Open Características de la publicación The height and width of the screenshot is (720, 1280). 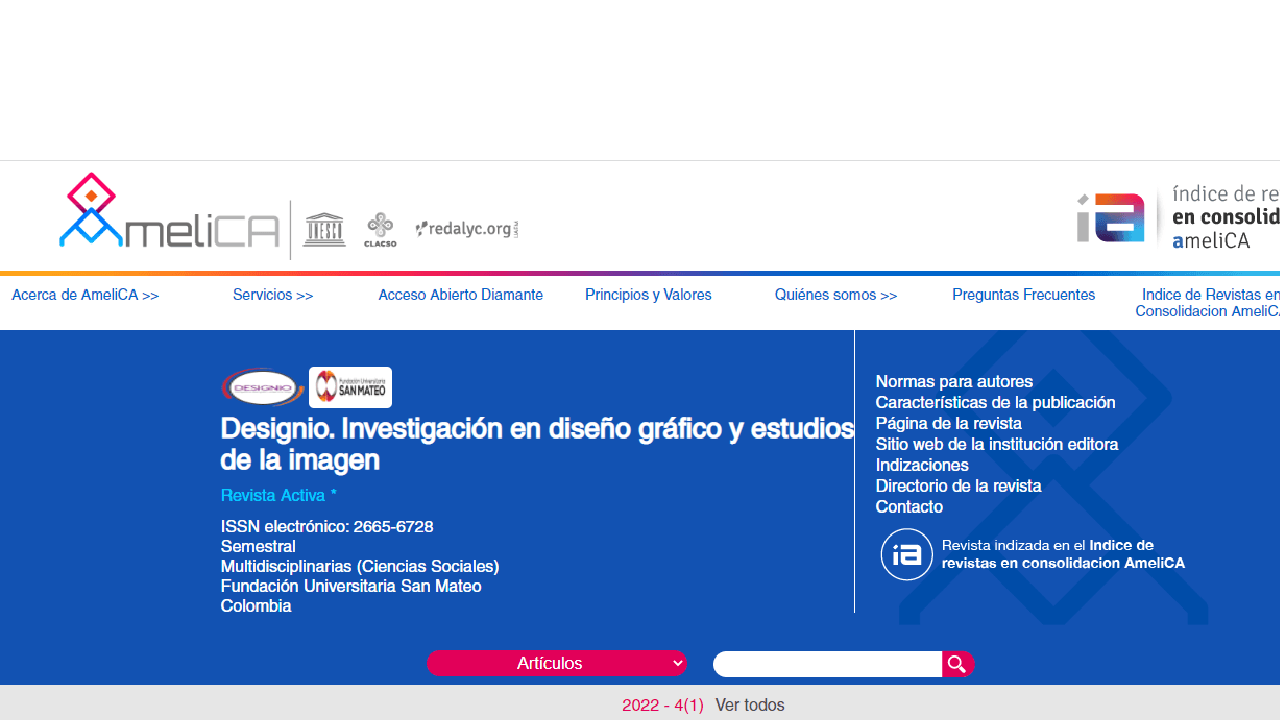coord(995,402)
